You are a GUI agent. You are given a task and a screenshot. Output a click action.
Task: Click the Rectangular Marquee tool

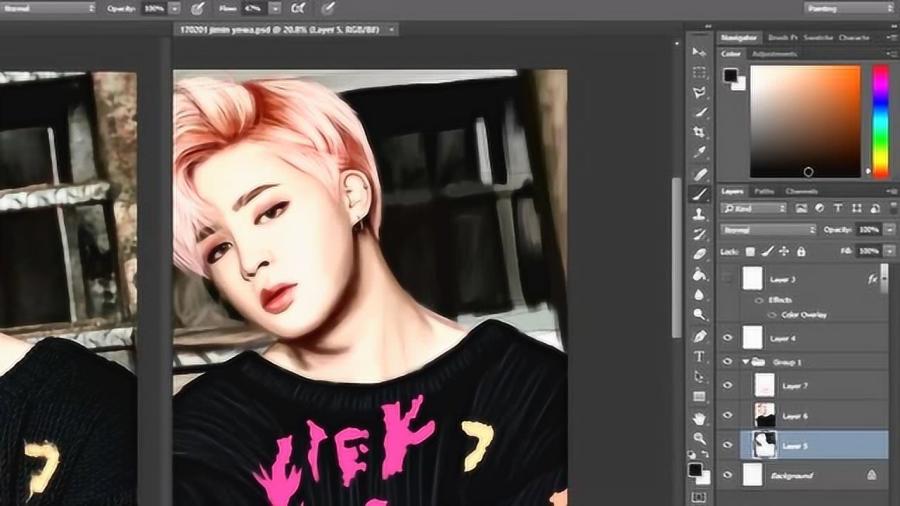699,72
